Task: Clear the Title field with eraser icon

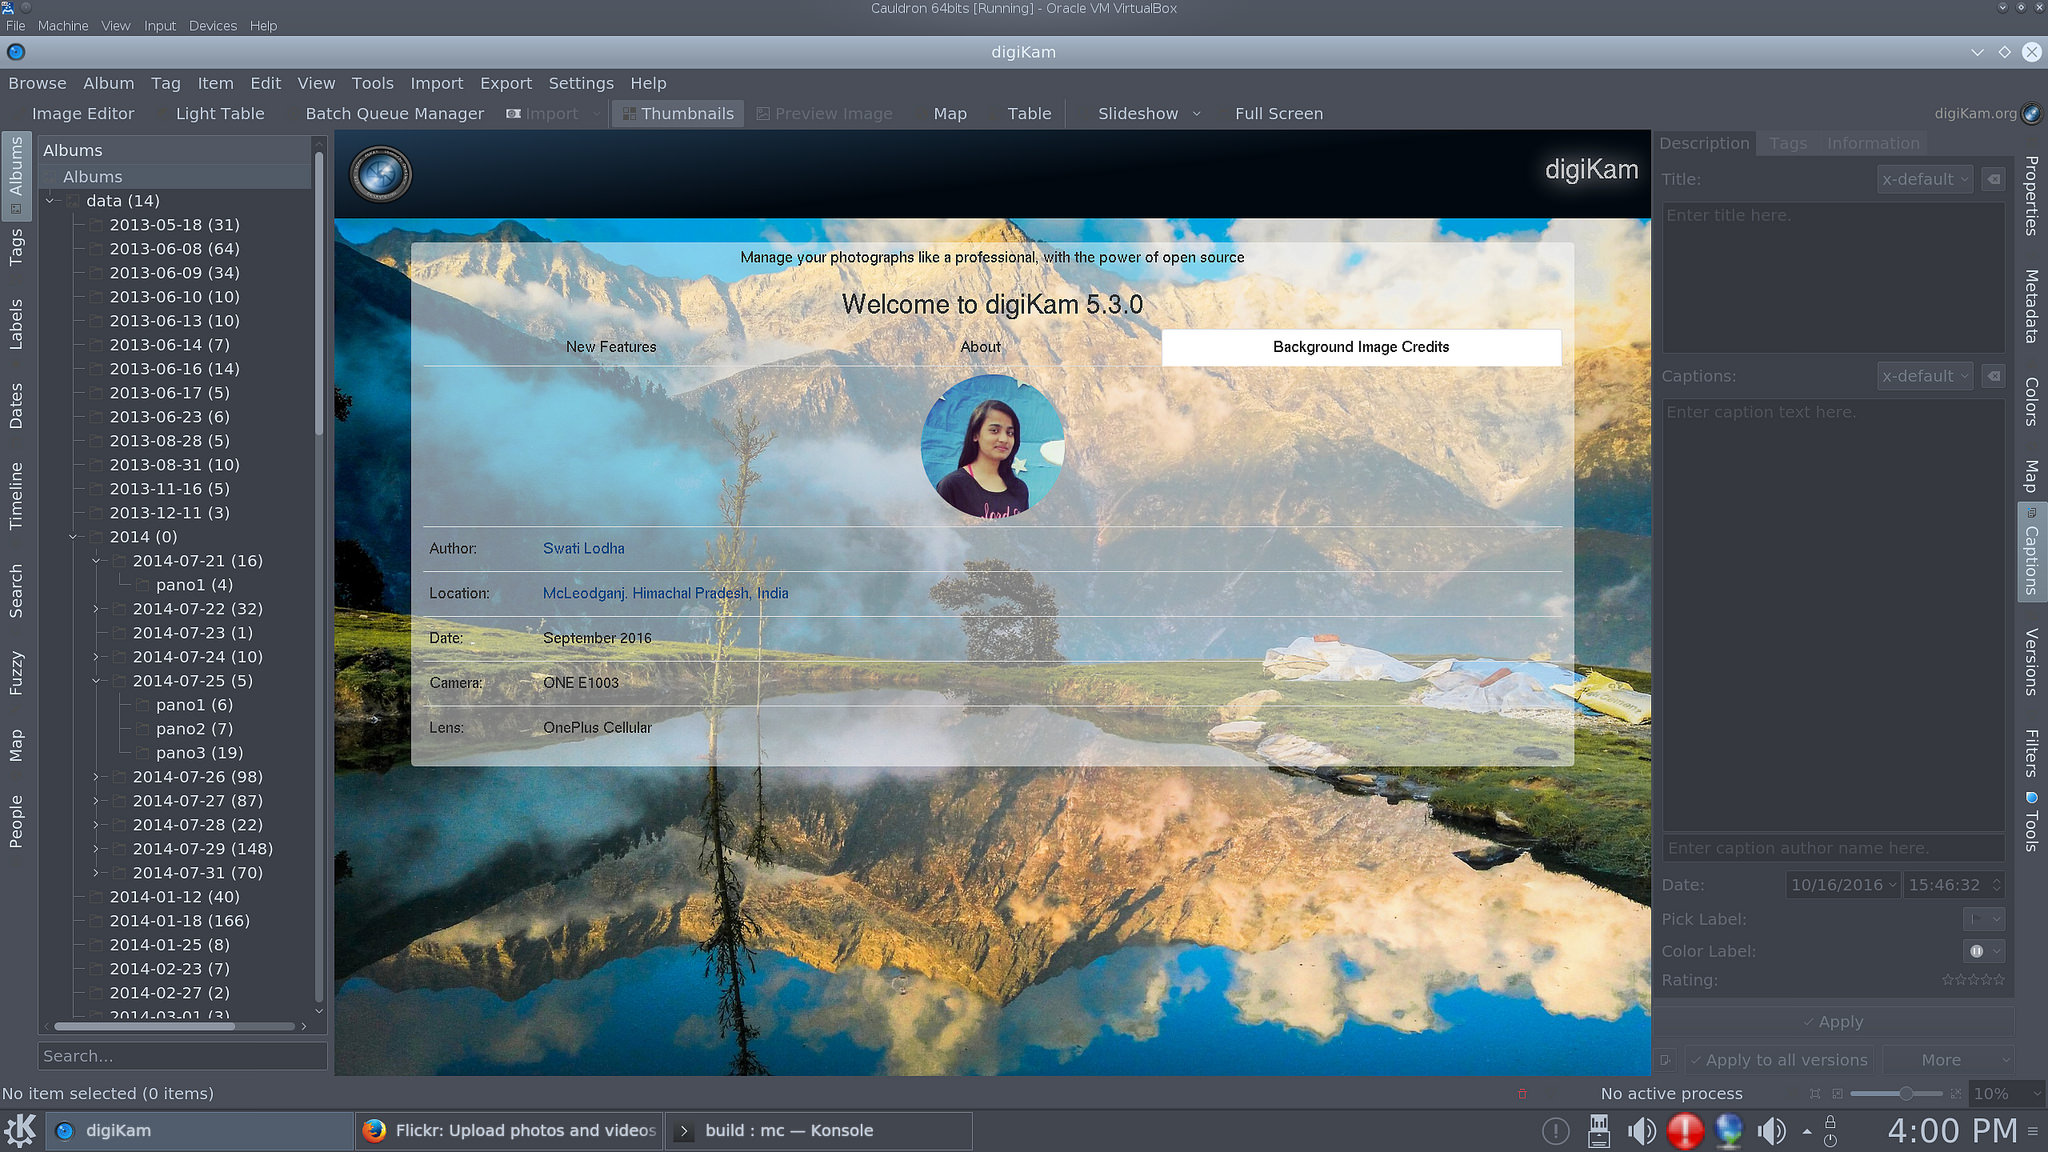Action: (1994, 179)
